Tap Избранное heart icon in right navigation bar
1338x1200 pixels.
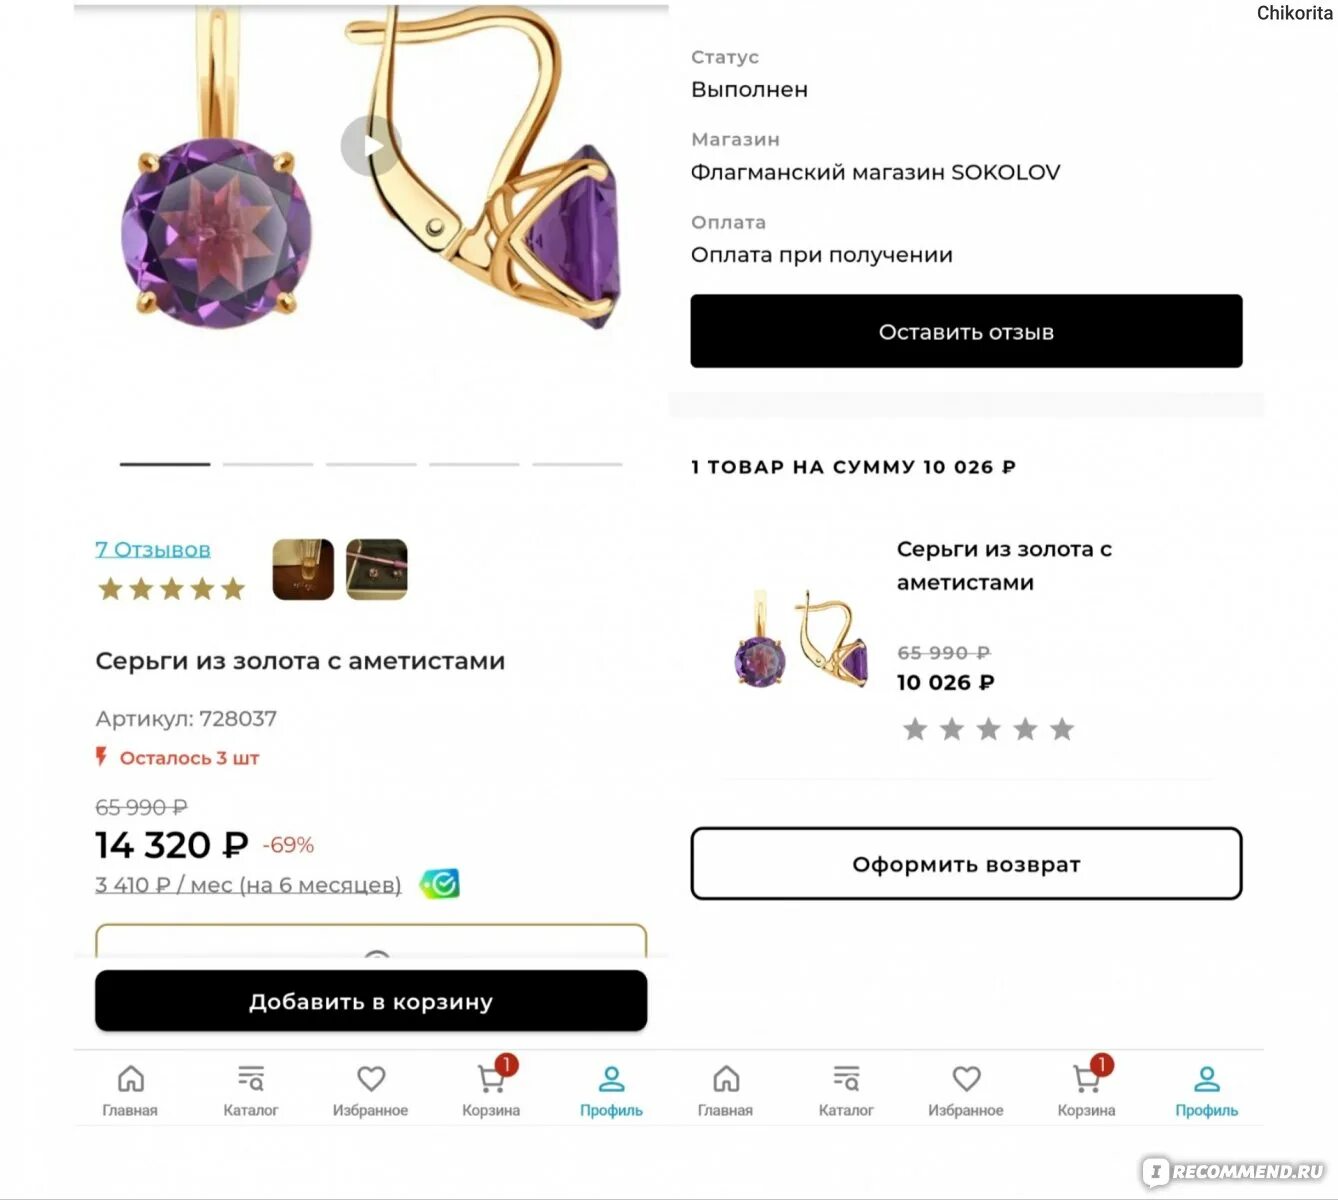click(x=966, y=1080)
